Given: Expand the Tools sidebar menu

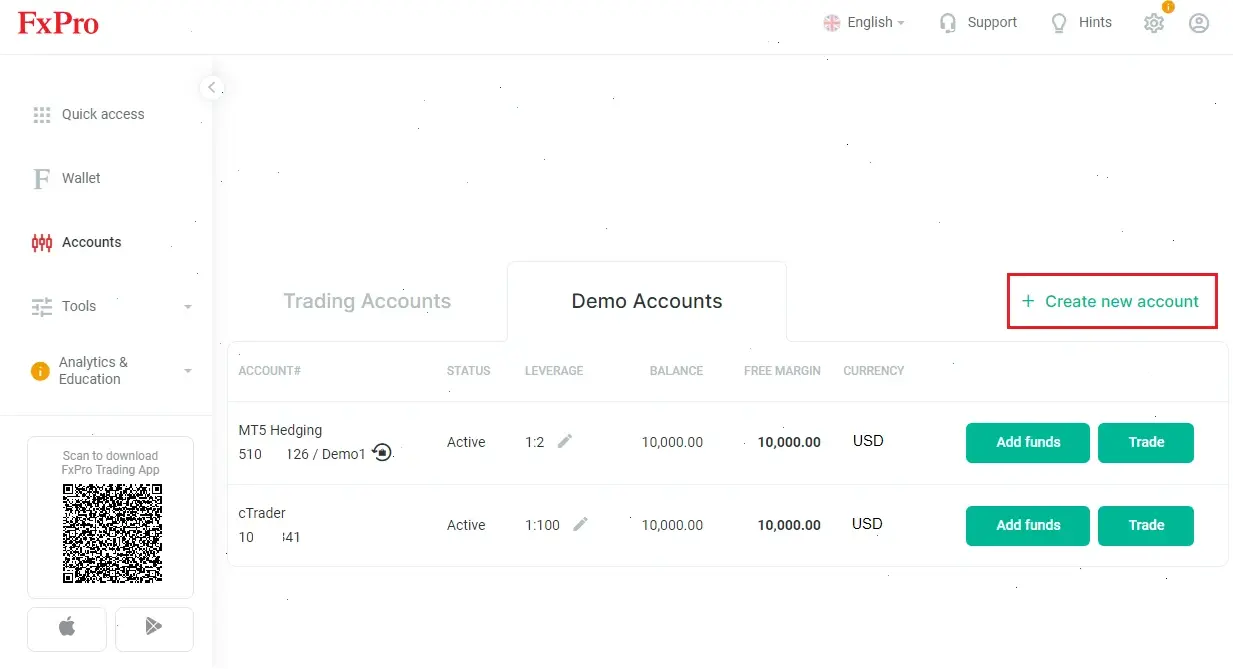Looking at the screenshot, I should [x=188, y=306].
